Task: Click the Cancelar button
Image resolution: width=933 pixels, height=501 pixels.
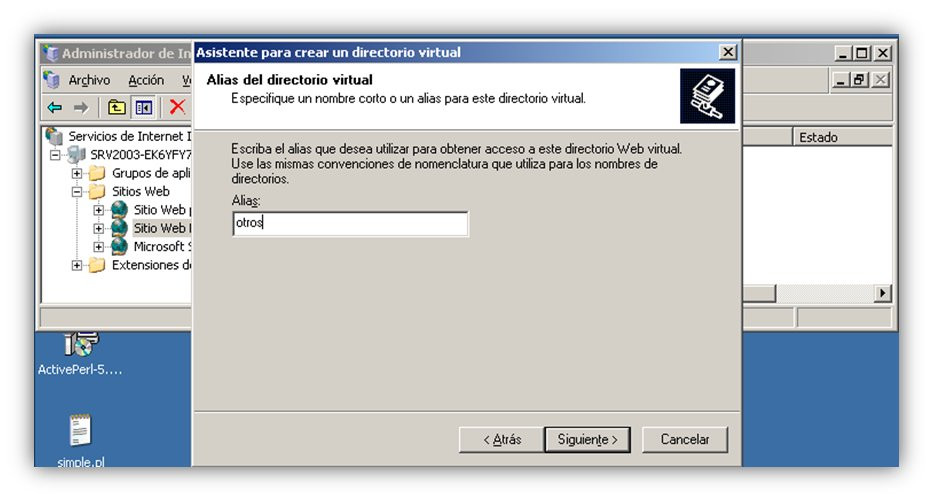Action: tap(685, 440)
